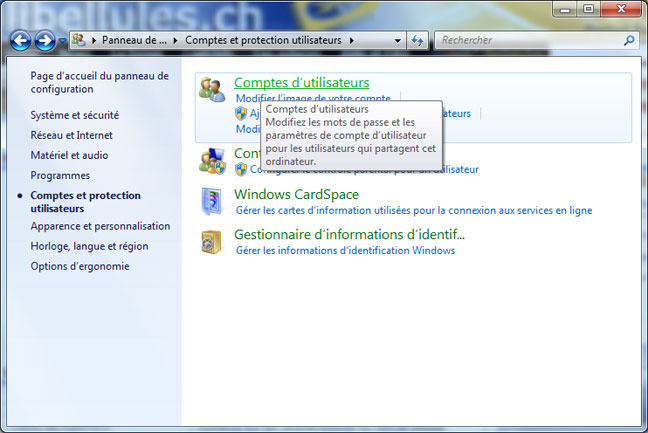
Task: Click 'Gérer les informations d'identification Windows'
Action: (x=345, y=250)
